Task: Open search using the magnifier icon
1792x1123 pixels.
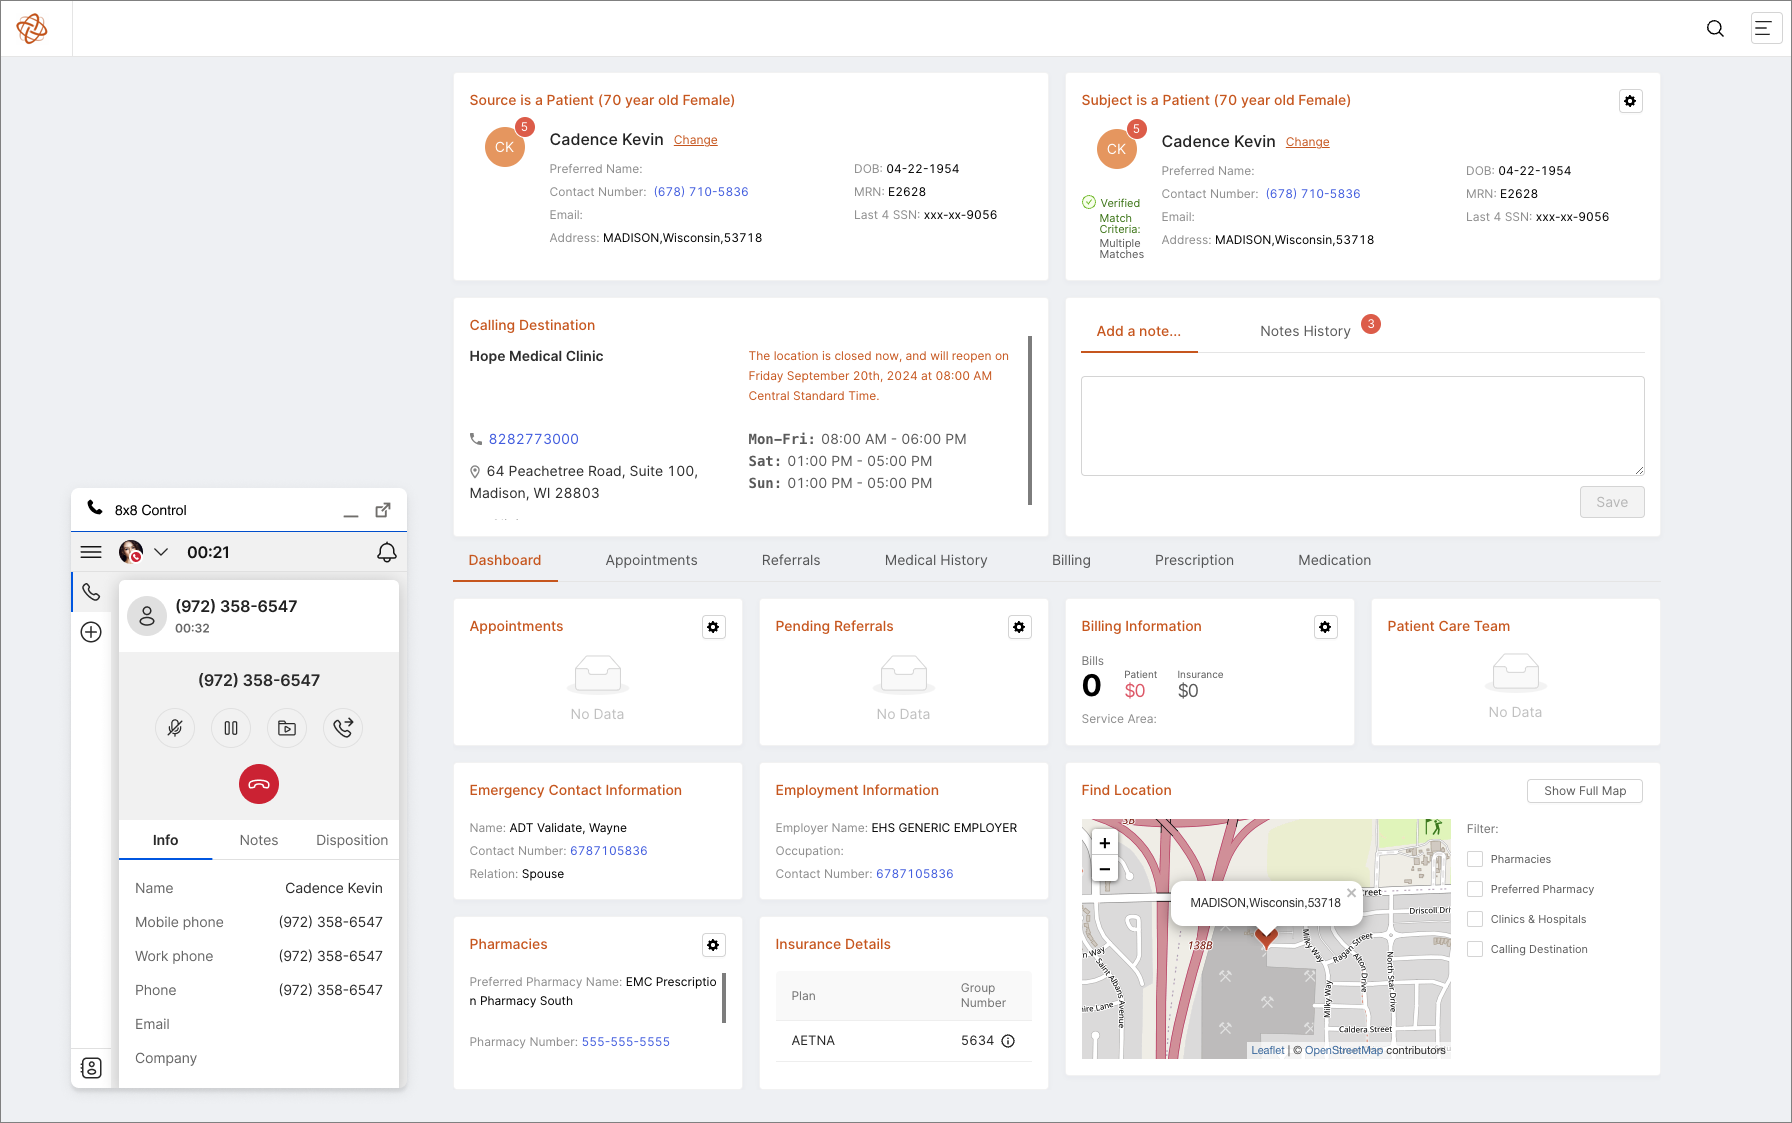Action: click(1715, 29)
